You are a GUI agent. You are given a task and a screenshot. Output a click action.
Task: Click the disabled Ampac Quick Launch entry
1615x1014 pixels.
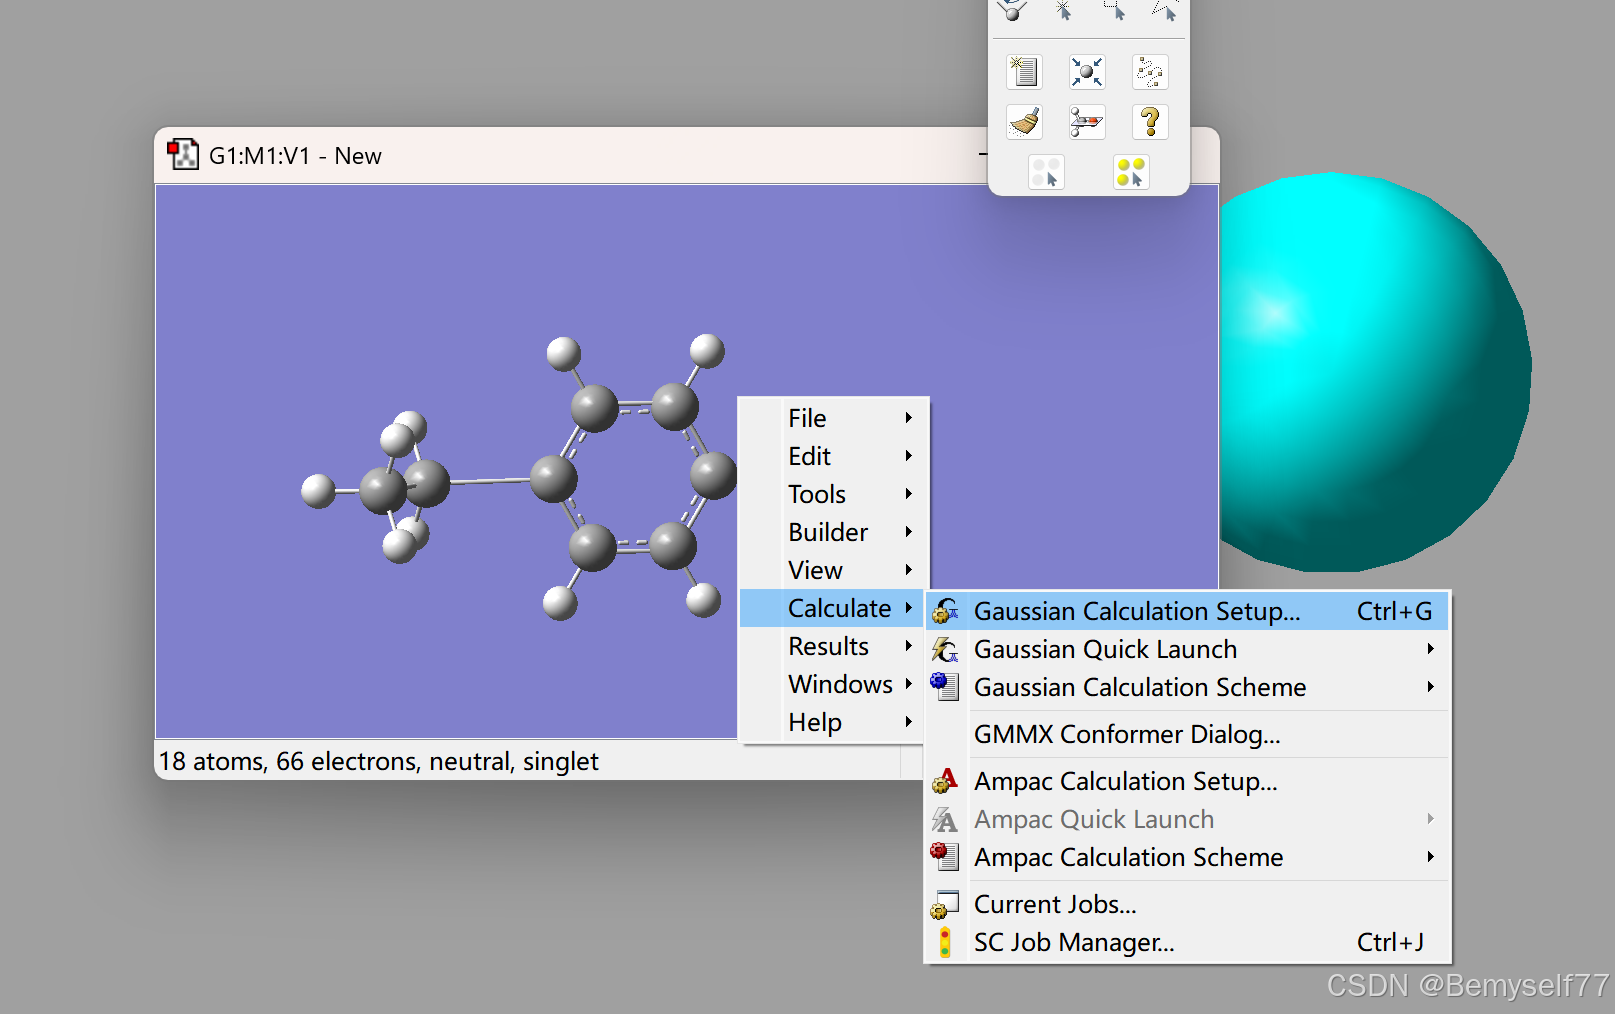coord(1187,819)
